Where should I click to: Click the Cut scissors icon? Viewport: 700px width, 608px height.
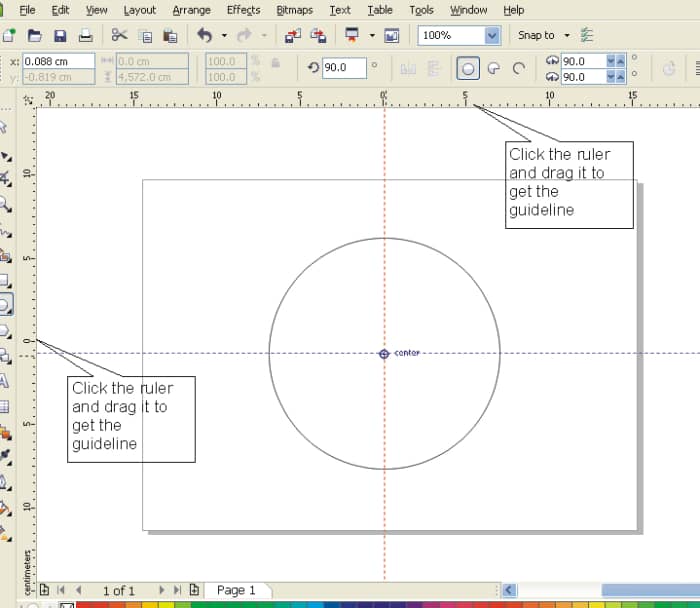(120, 35)
